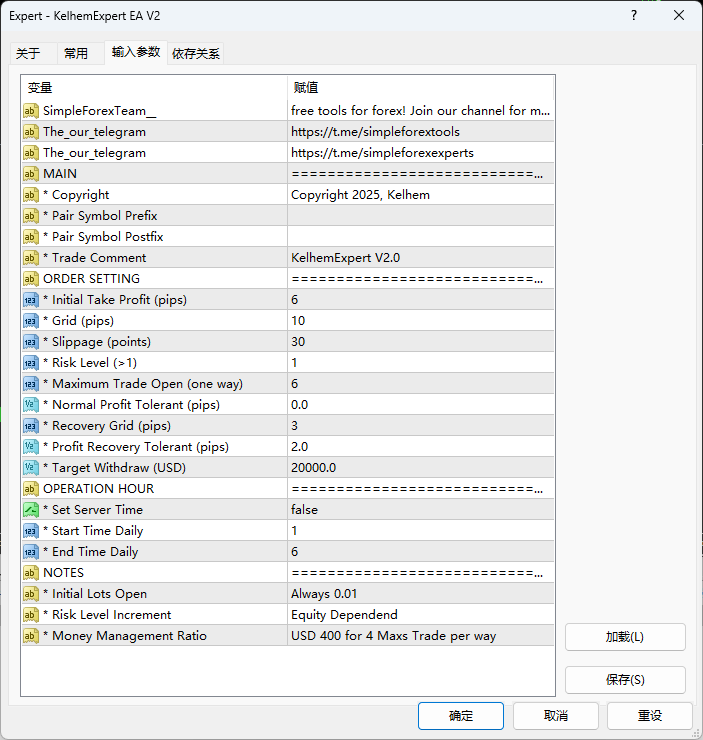Image resolution: width=703 pixels, height=740 pixels.
Task: Click the help question mark in title bar
Action: point(634,16)
